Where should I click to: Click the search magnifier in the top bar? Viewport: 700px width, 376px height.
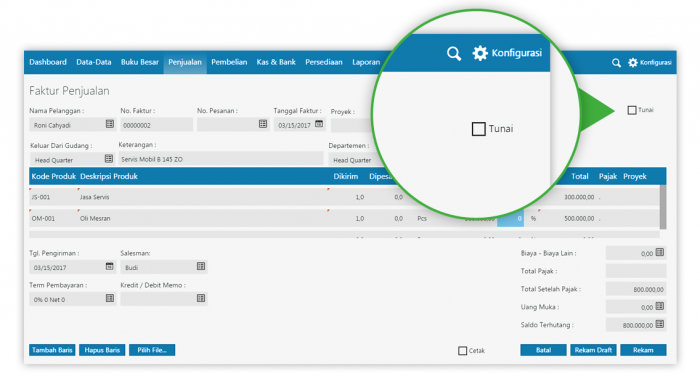point(616,63)
